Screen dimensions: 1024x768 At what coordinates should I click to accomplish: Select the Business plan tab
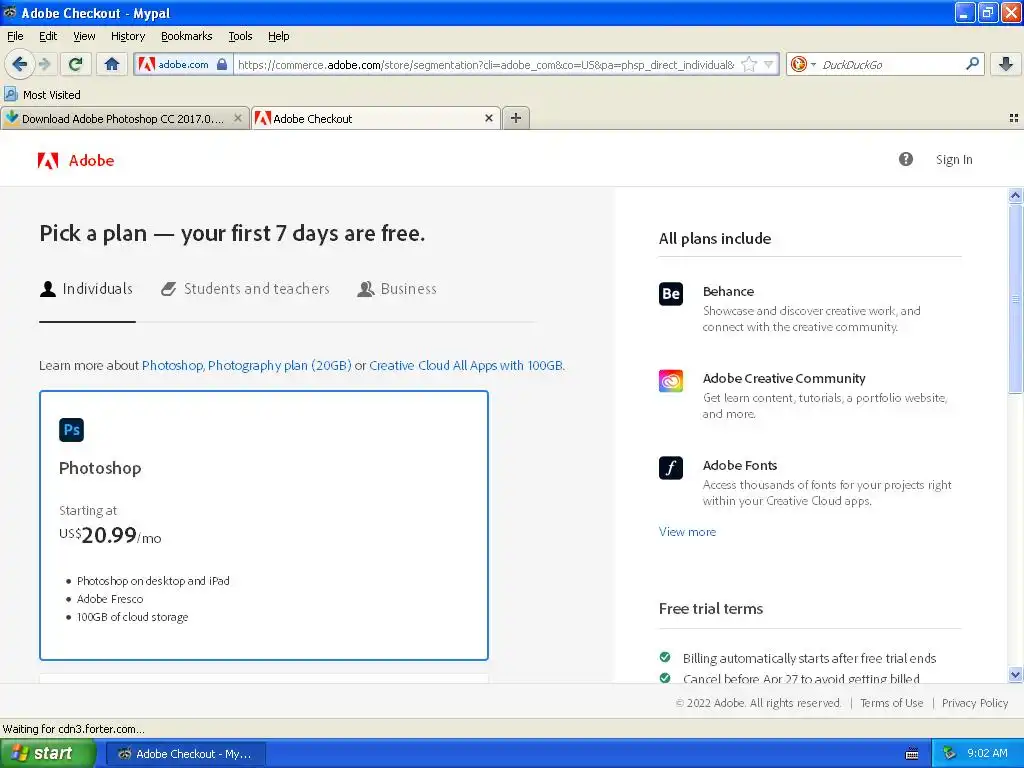point(397,289)
